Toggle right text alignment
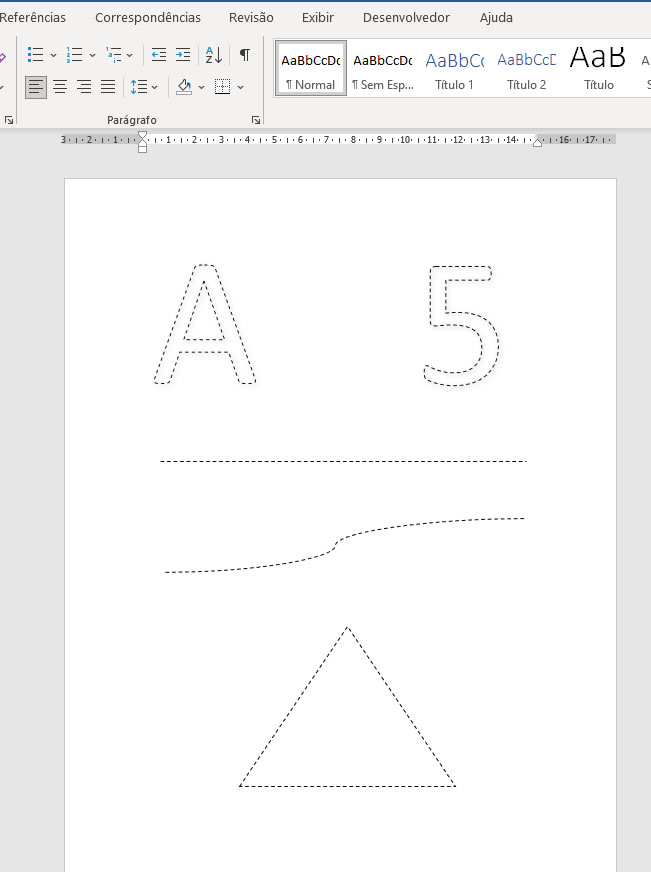Image resolution: width=651 pixels, height=872 pixels. [84, 87]
